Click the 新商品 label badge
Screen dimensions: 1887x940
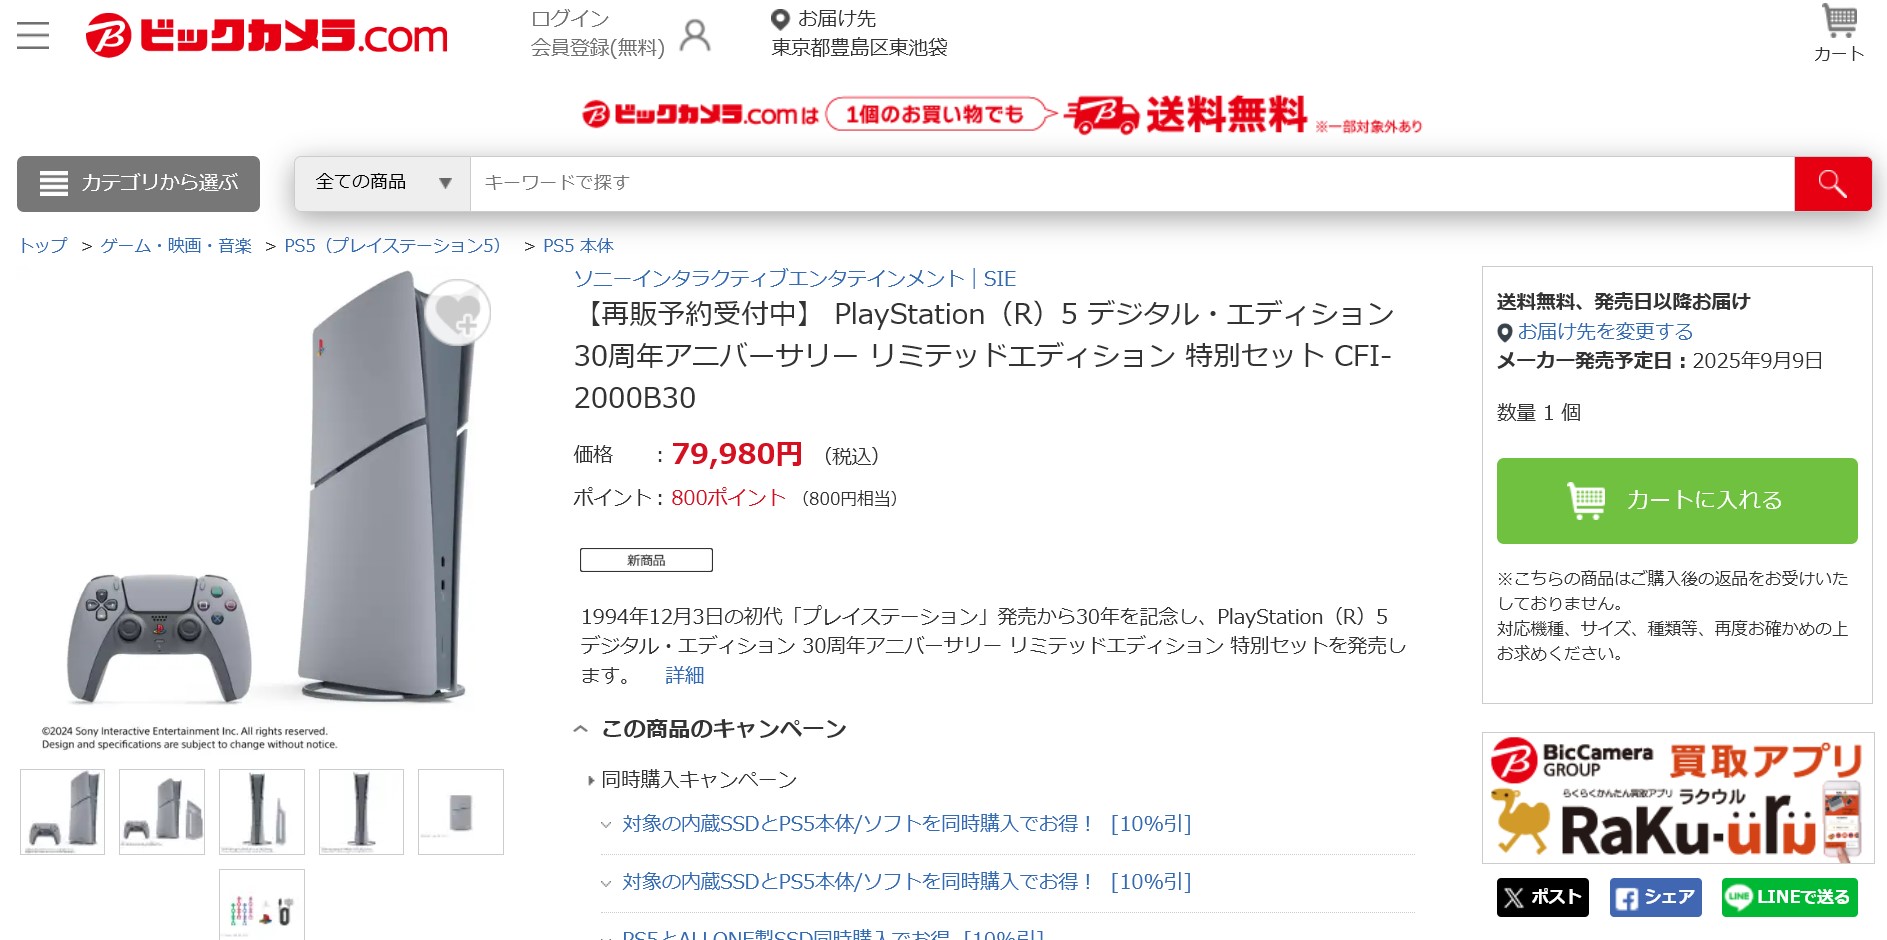[x=646, y=560]
